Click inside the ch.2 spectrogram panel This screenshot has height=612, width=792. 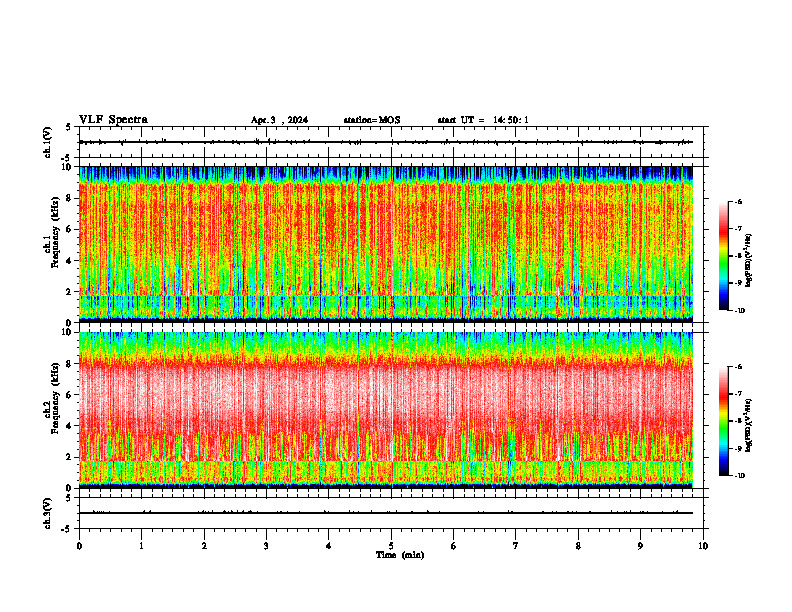386,410
